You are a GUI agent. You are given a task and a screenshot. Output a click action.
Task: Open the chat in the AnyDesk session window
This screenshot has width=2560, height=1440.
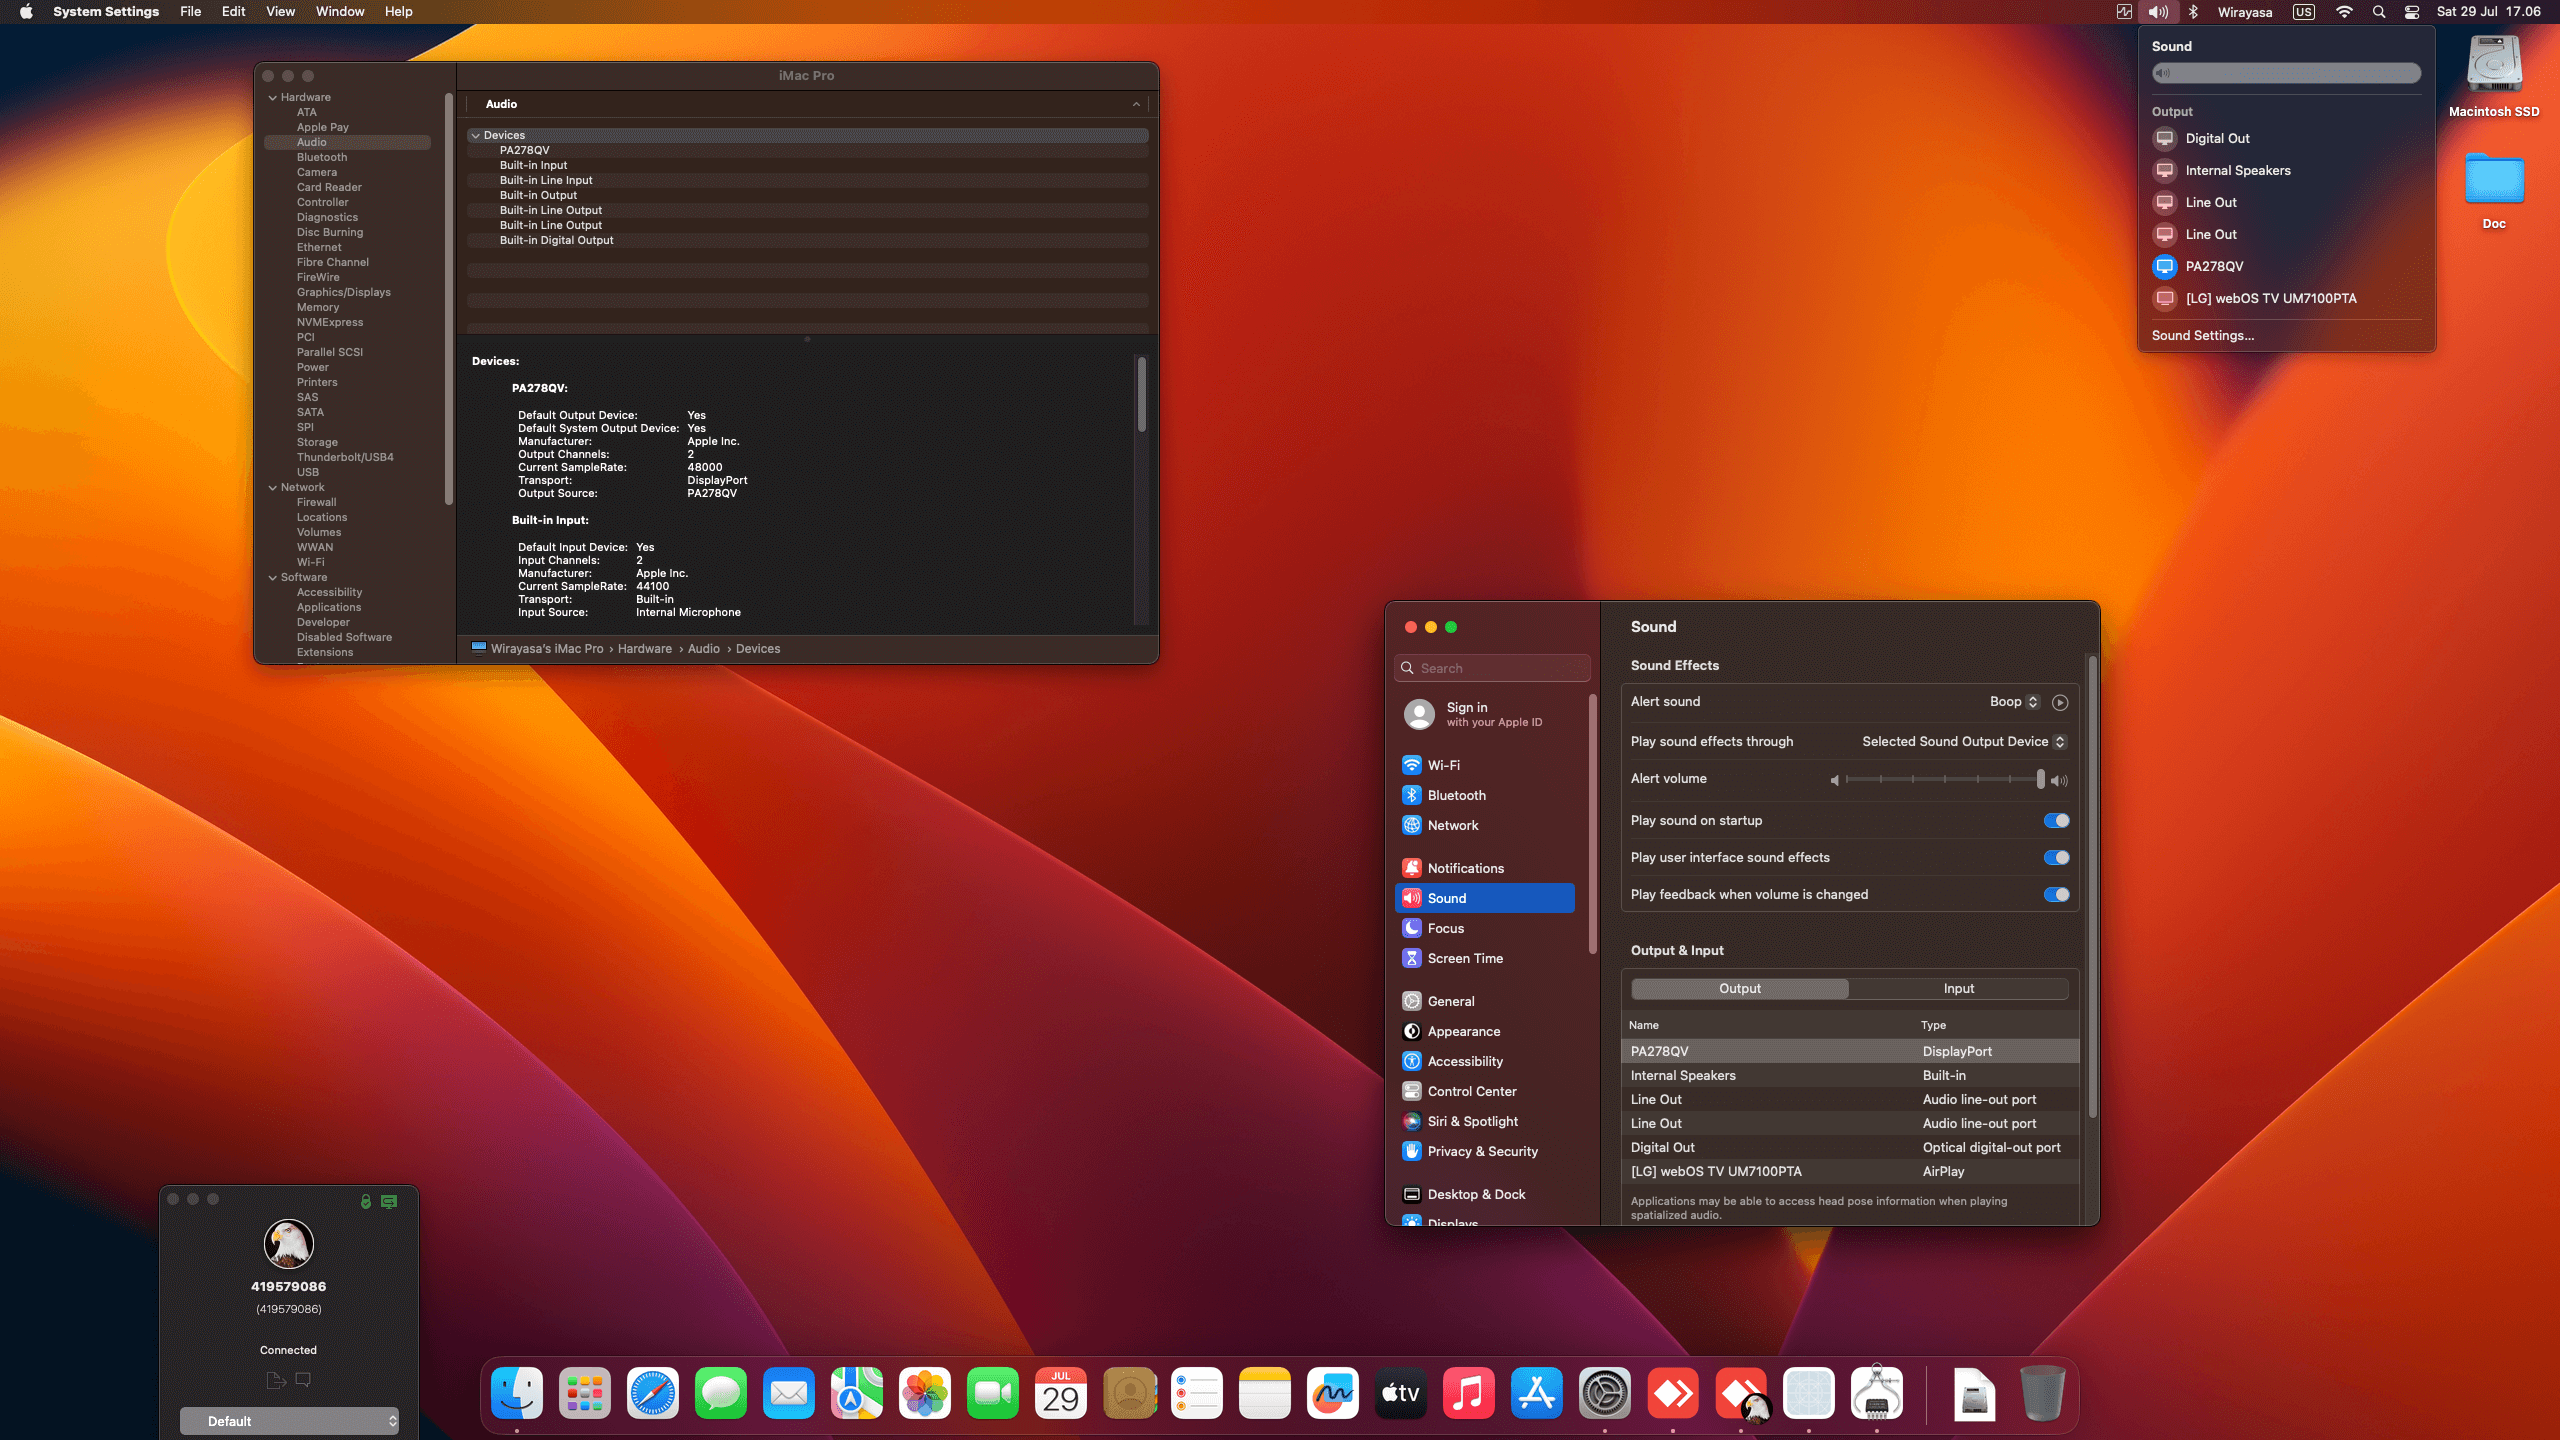[304, 1379]
